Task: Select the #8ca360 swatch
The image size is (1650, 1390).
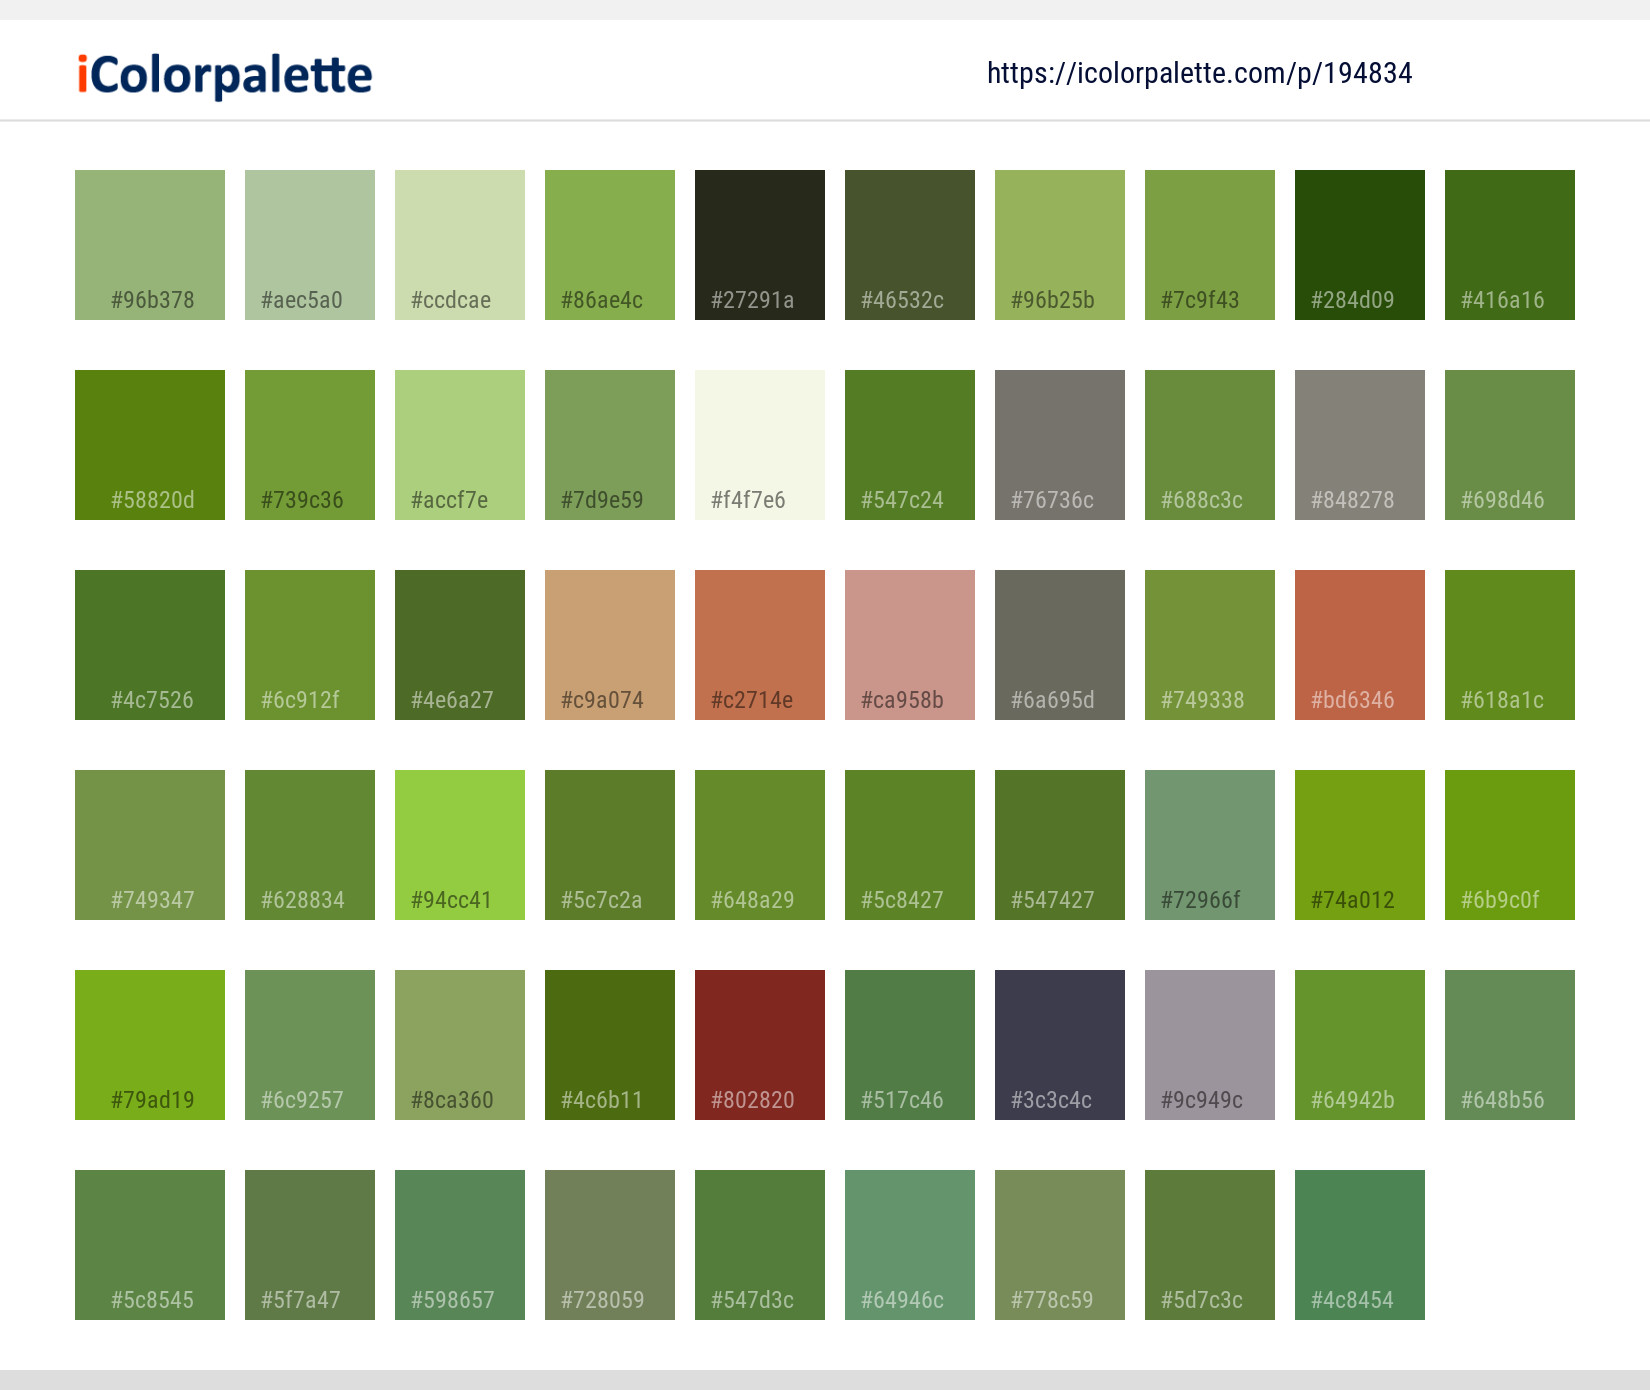Action: click(x=460, y=1045)
